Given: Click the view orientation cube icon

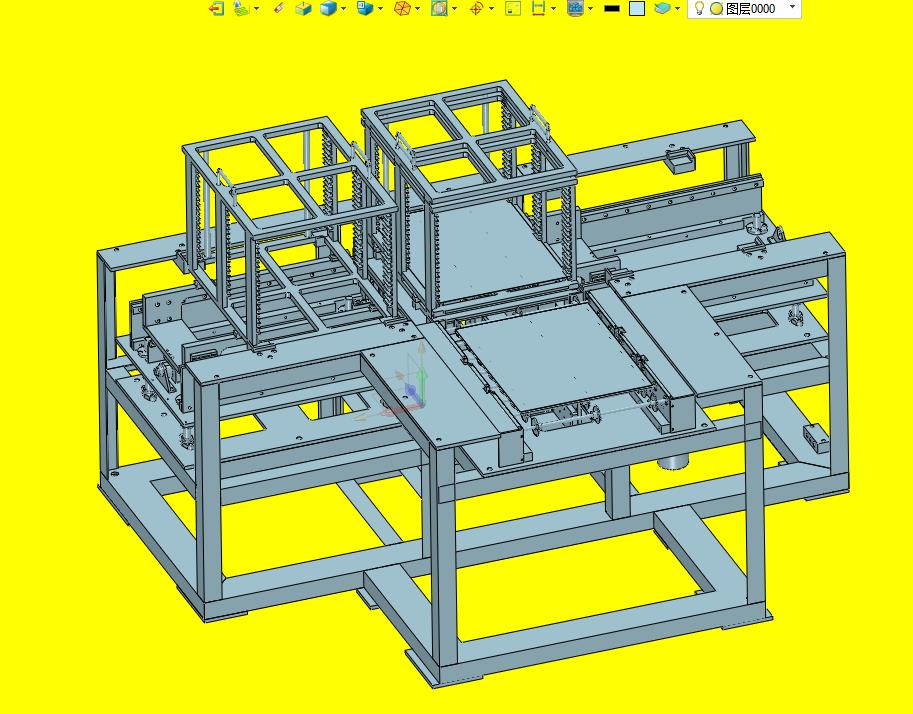Looking at the screenshot, I should 365,8.
